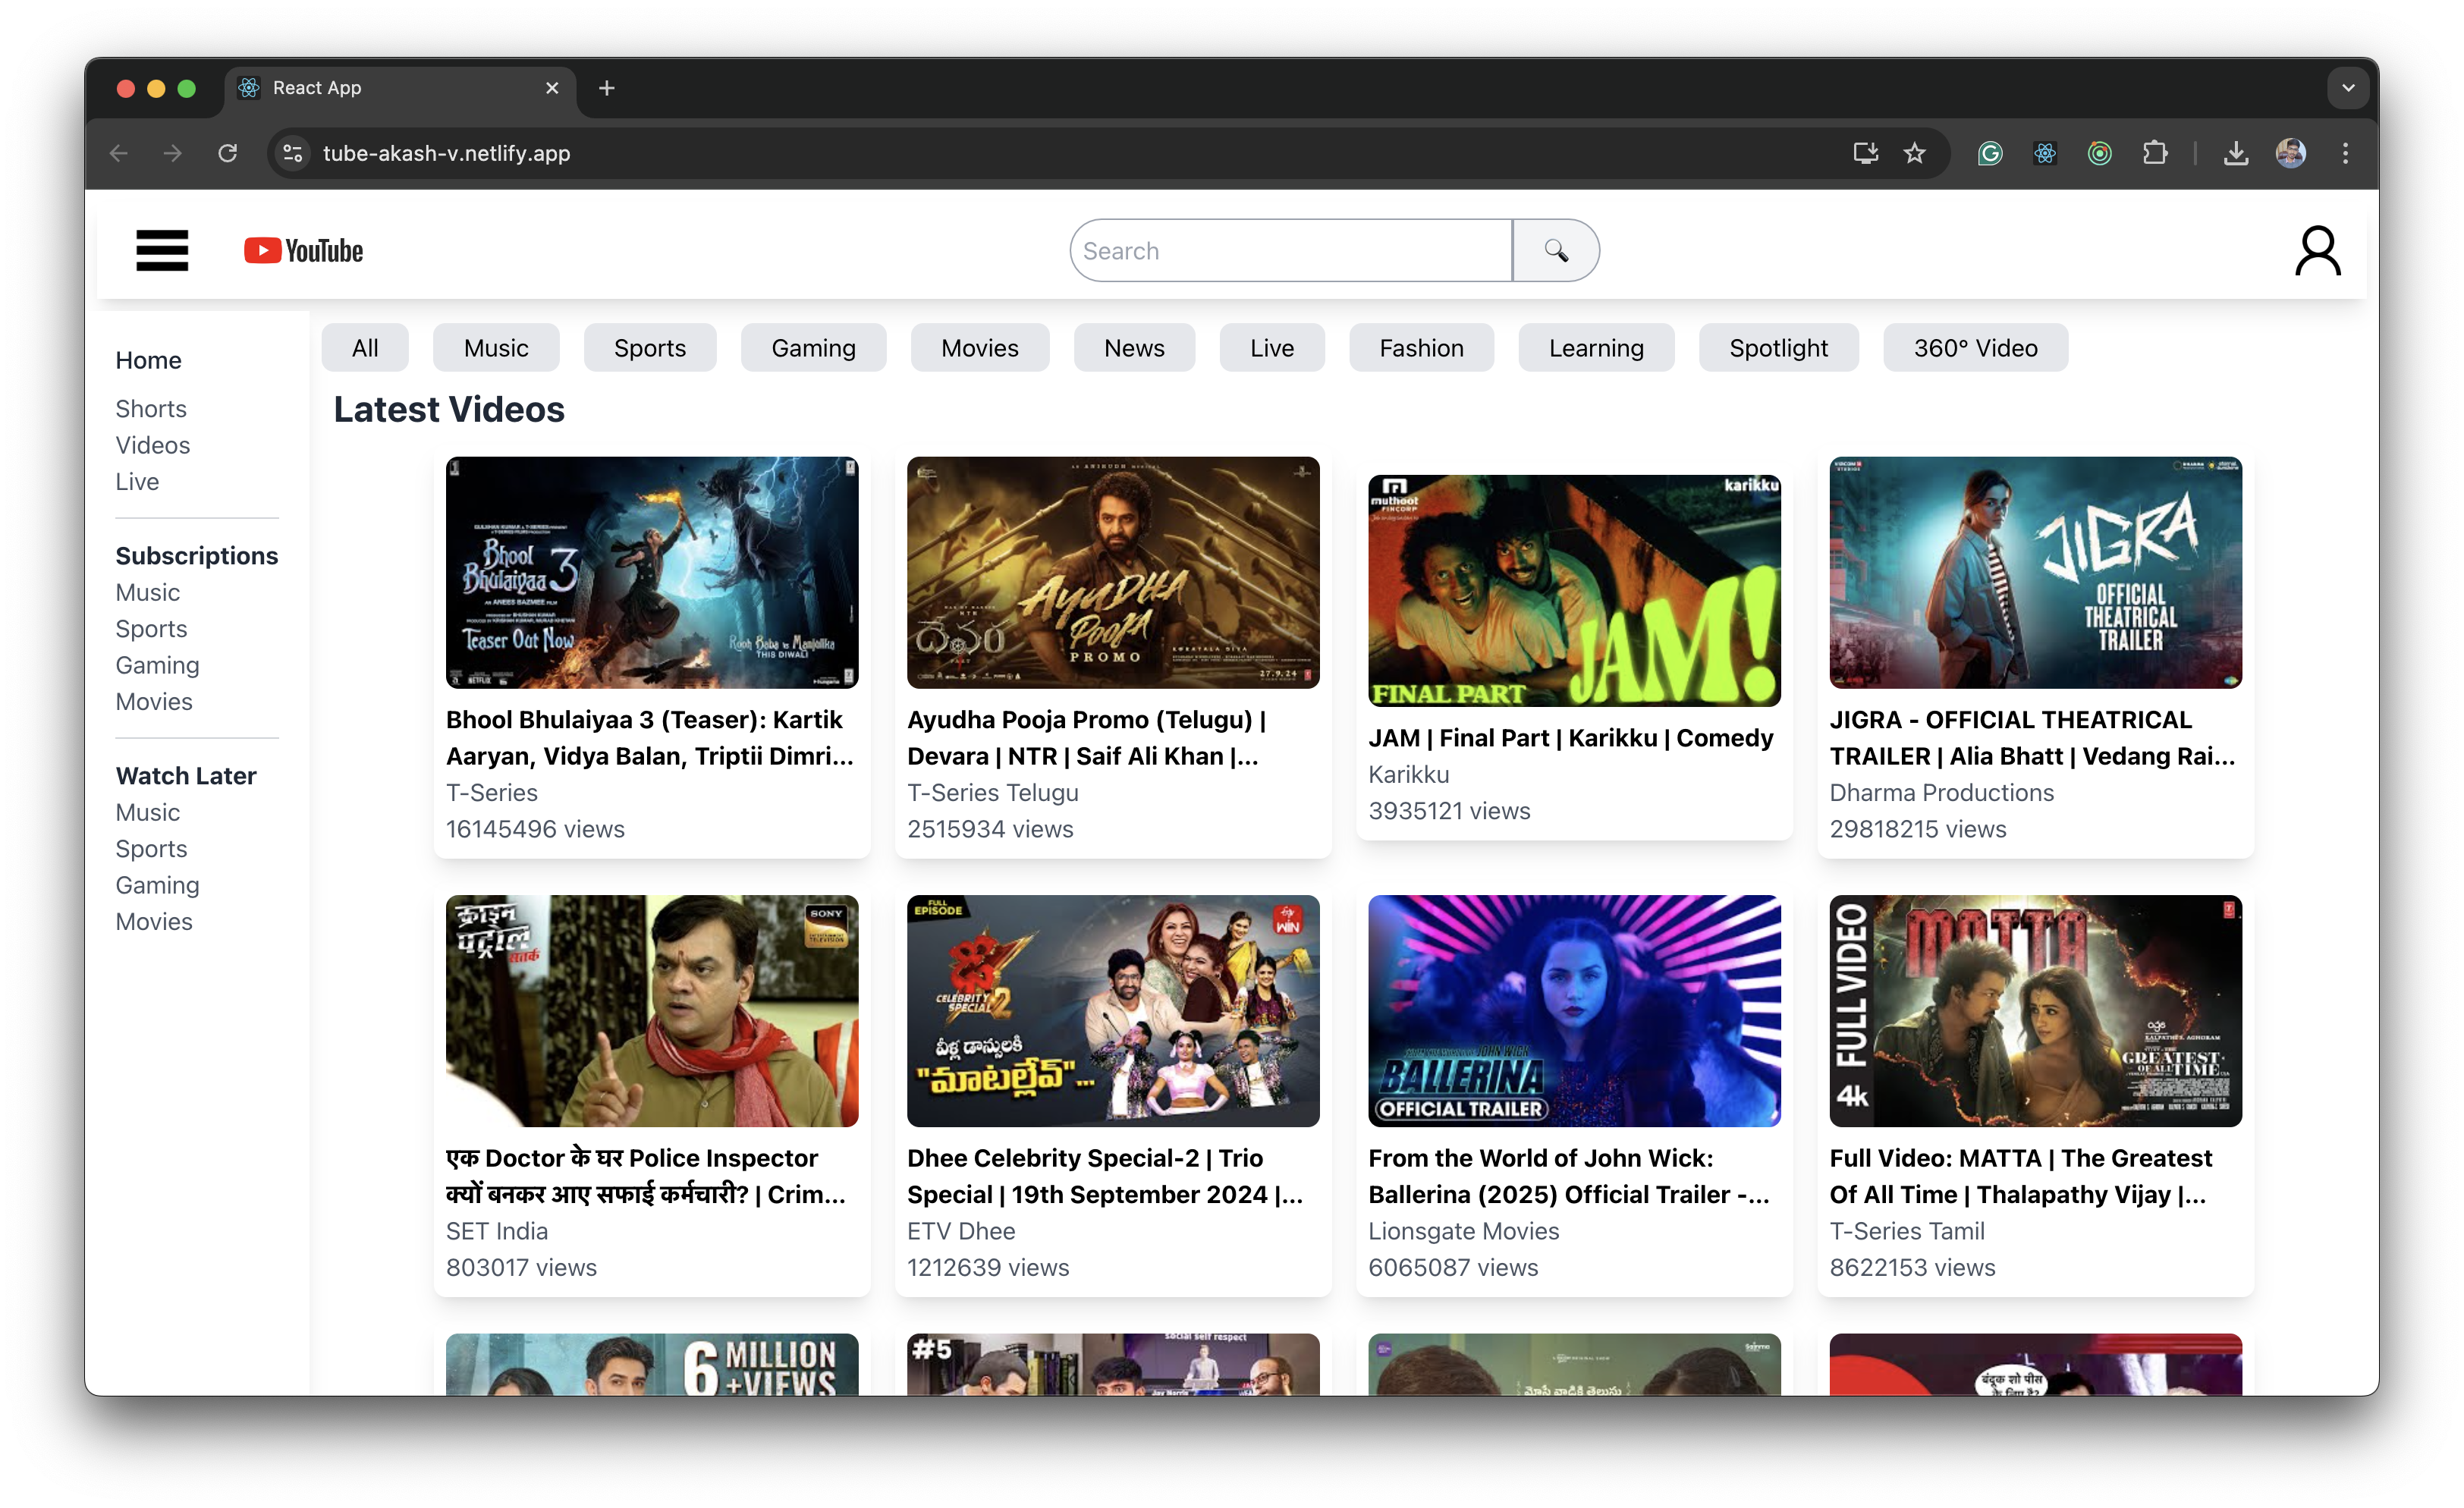Open Bhool Bhulaiyaa 3 teaser thumbnail
Image resolution: width=2464 pixels, height=1508 pixels.
[652, 573]
